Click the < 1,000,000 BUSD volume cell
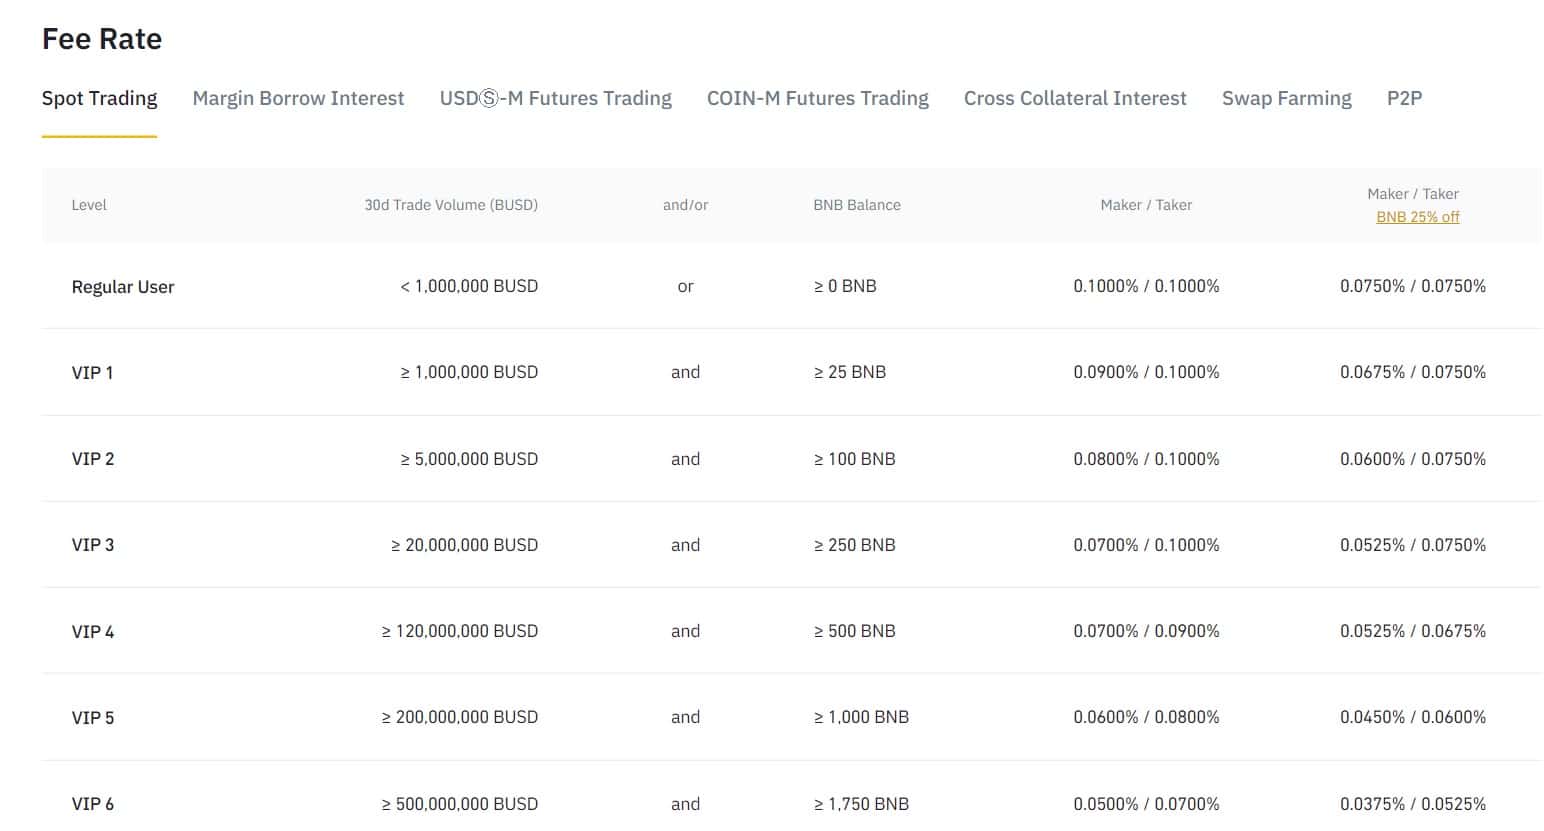Screen dimensions: 1544x831 tap(469, 286)
